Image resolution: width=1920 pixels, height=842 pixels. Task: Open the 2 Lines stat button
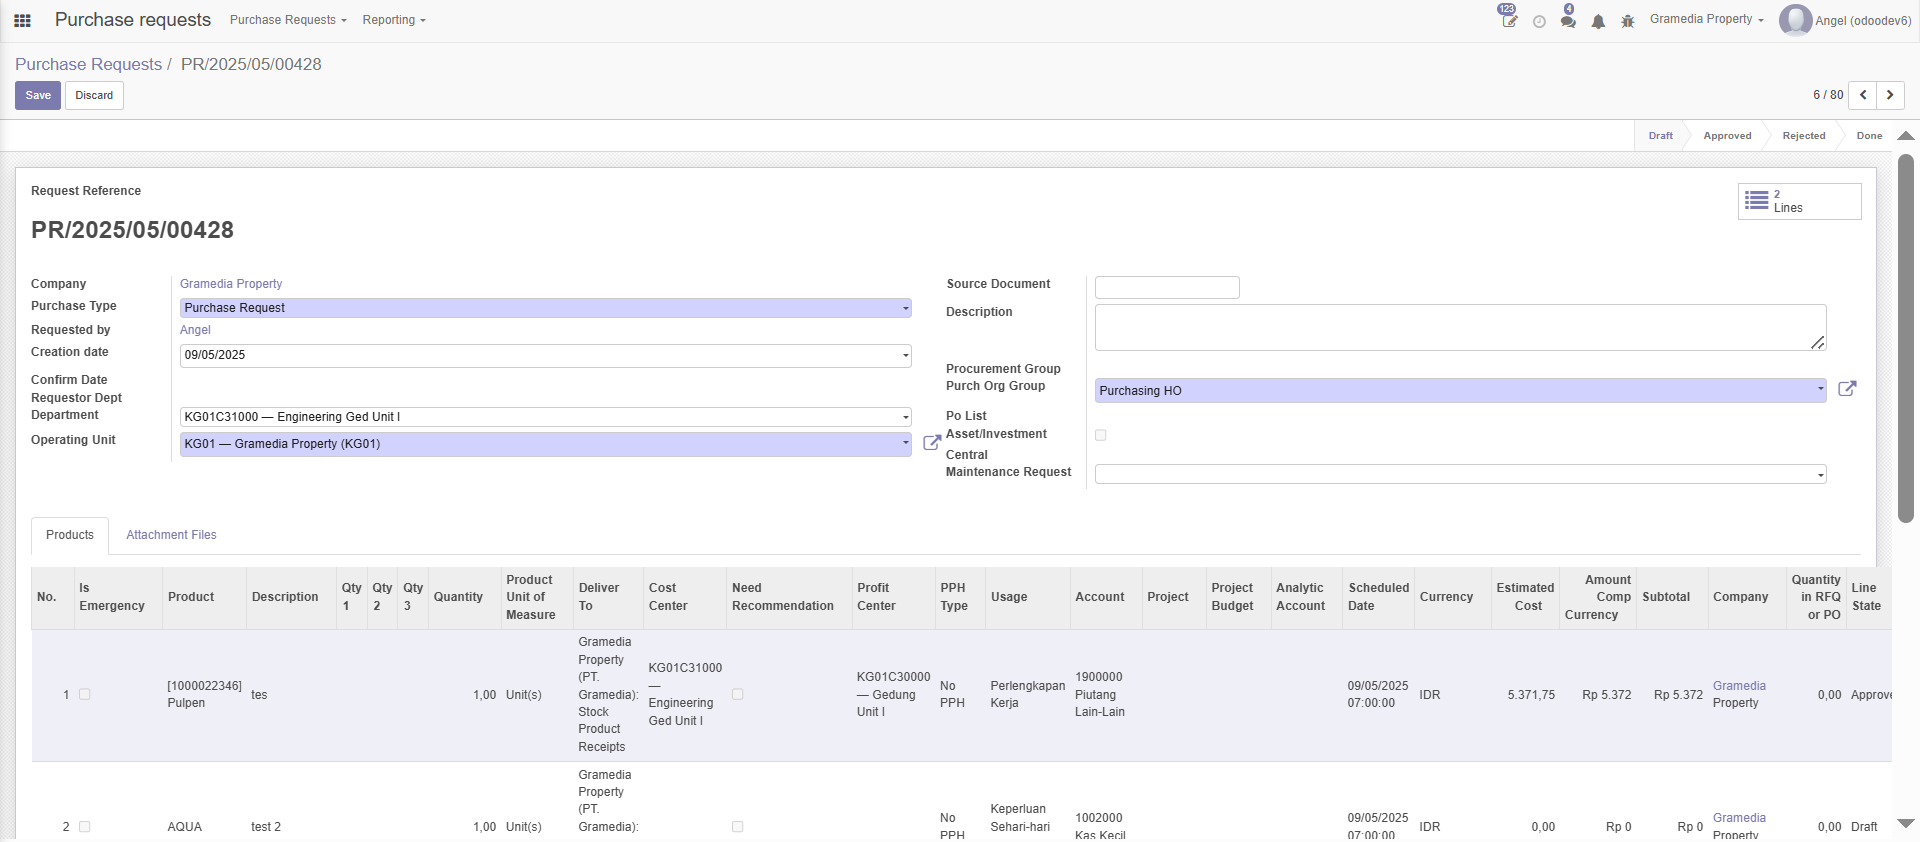1799,201
